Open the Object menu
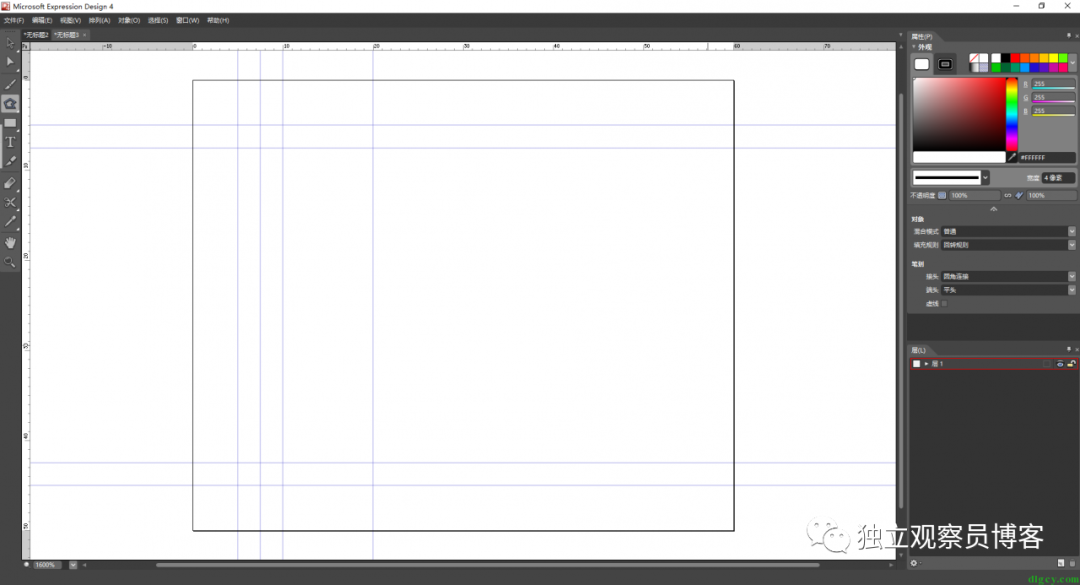 [129, 21]
